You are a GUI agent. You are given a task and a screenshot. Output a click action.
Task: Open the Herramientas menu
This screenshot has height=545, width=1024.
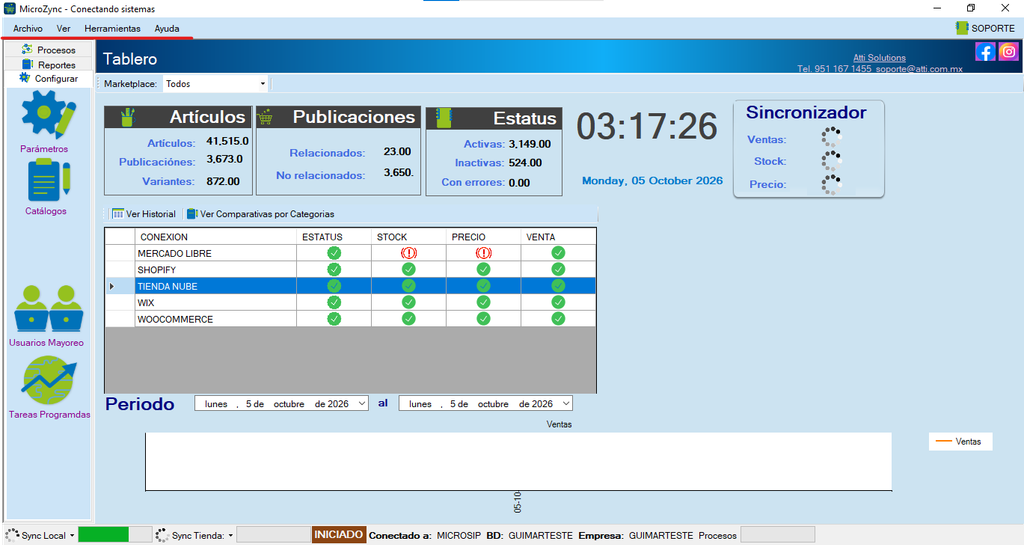point(112,28)
